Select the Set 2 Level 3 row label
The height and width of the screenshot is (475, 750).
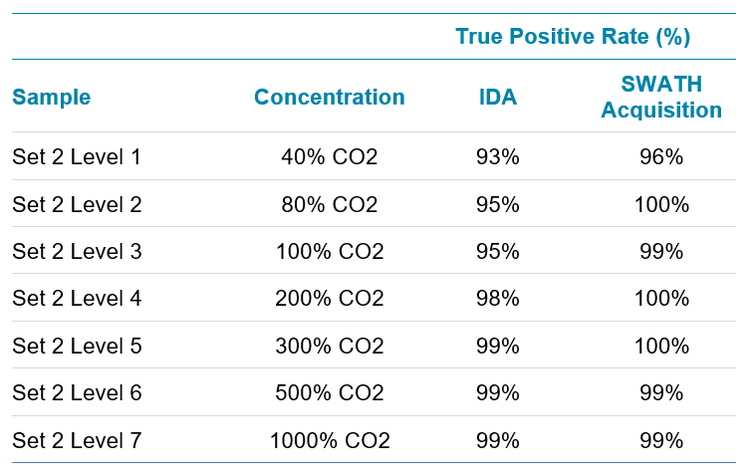click(x=77, y=251)
